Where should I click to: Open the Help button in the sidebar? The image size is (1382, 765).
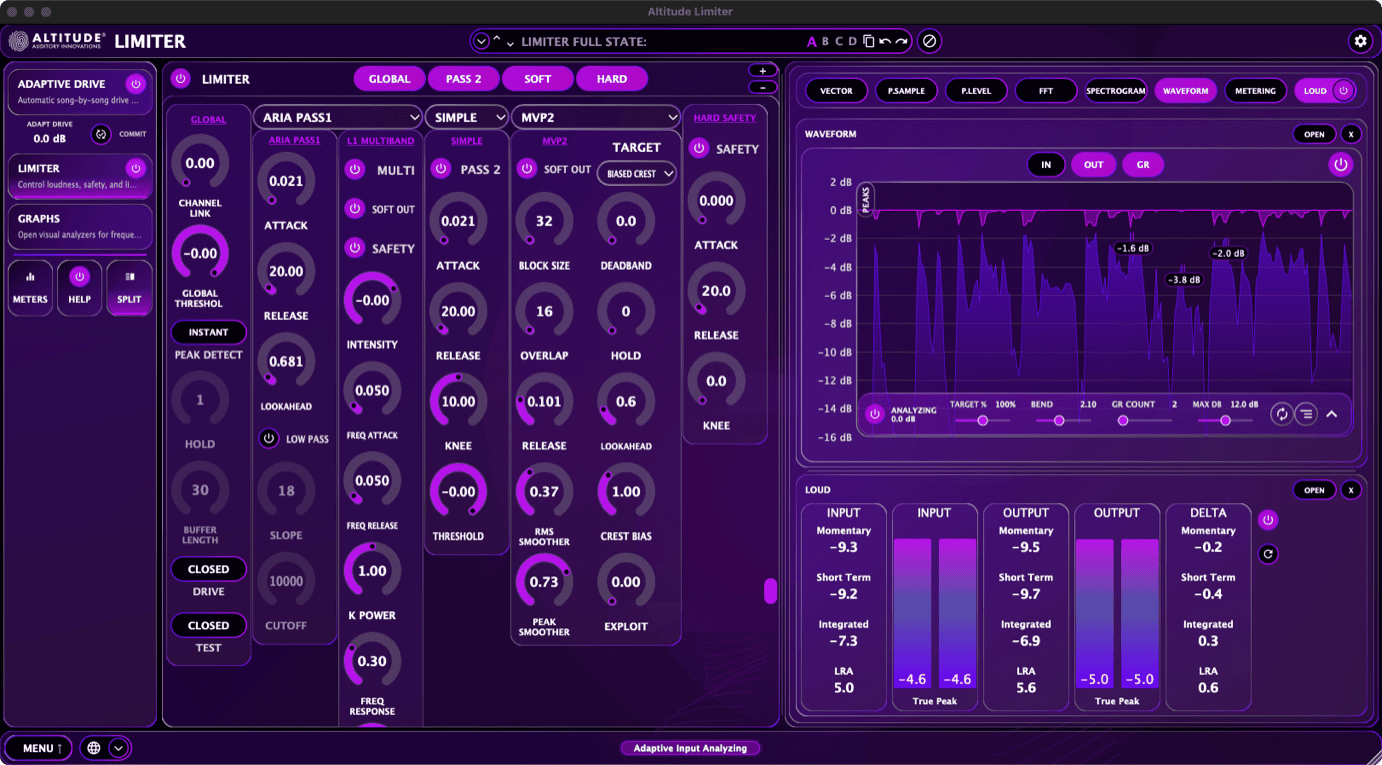[x=79, y=288]
